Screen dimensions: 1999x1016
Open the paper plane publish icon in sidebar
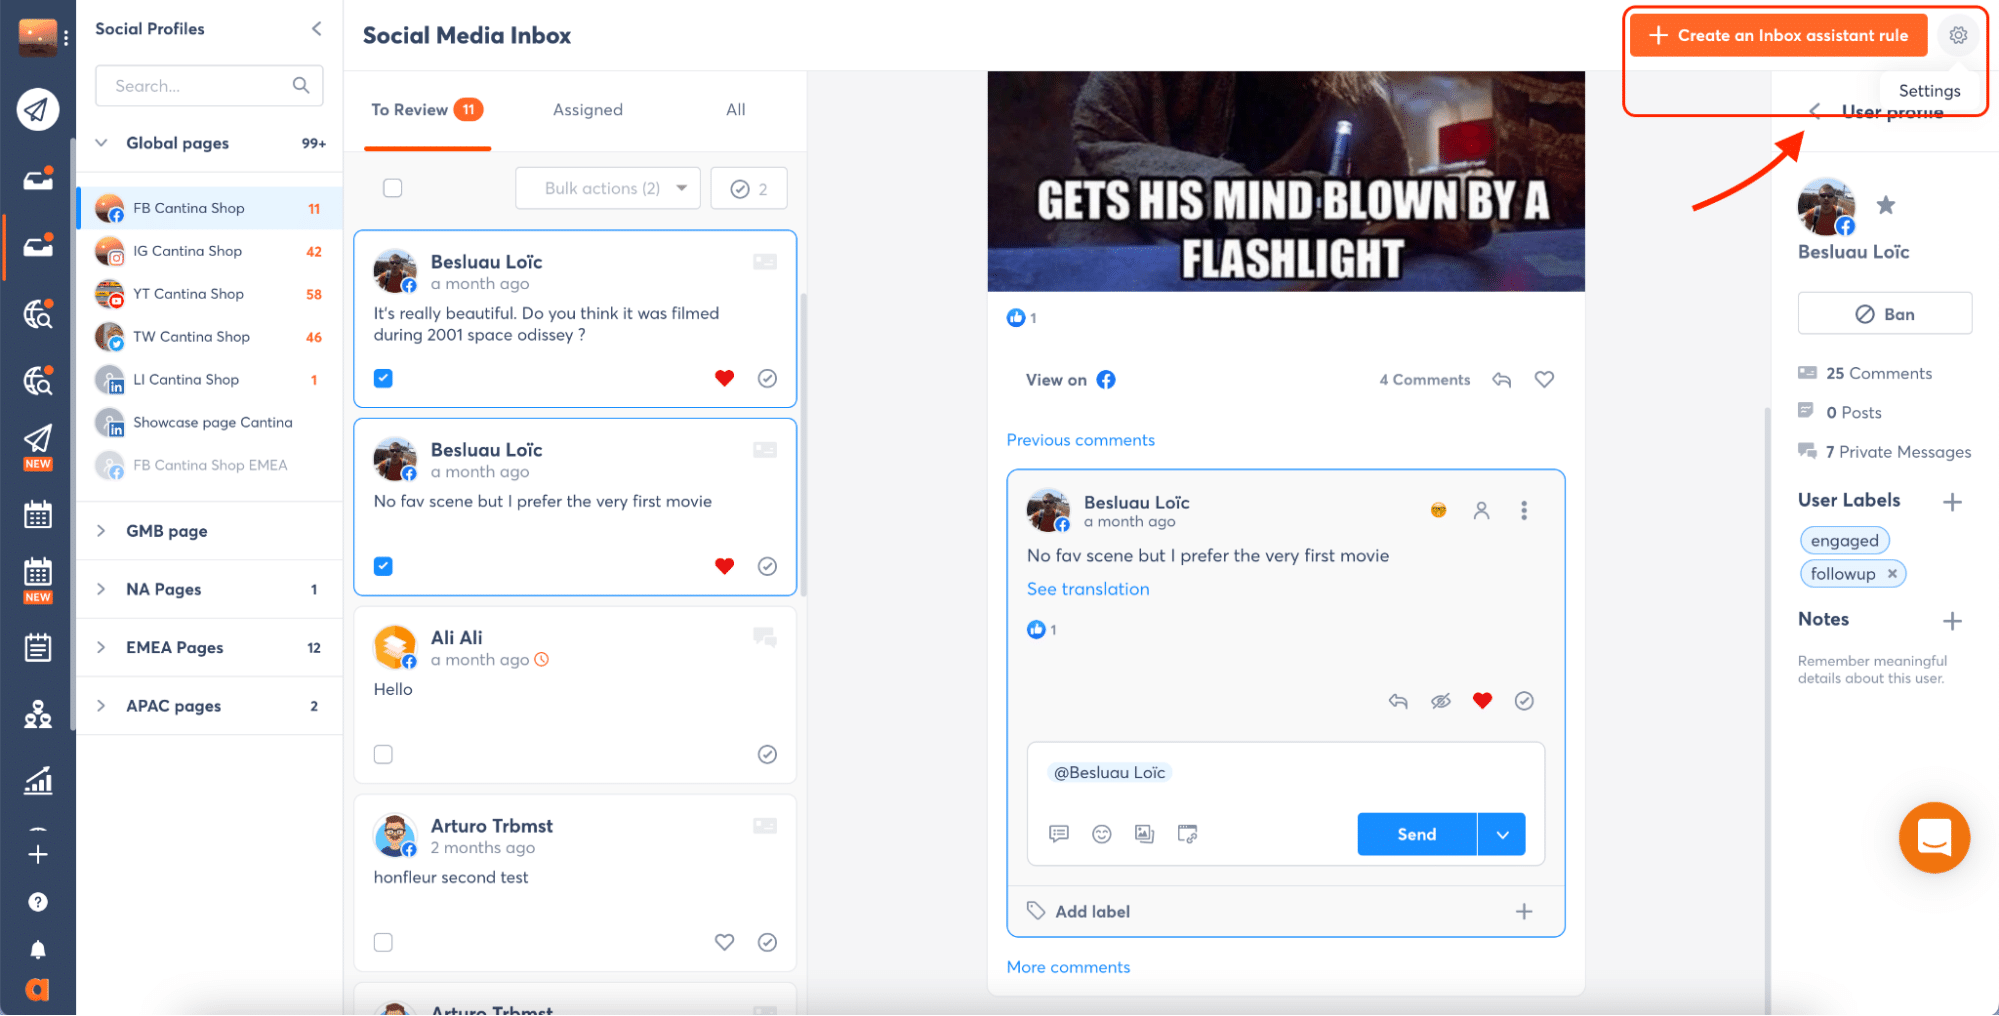click(38, 109)
